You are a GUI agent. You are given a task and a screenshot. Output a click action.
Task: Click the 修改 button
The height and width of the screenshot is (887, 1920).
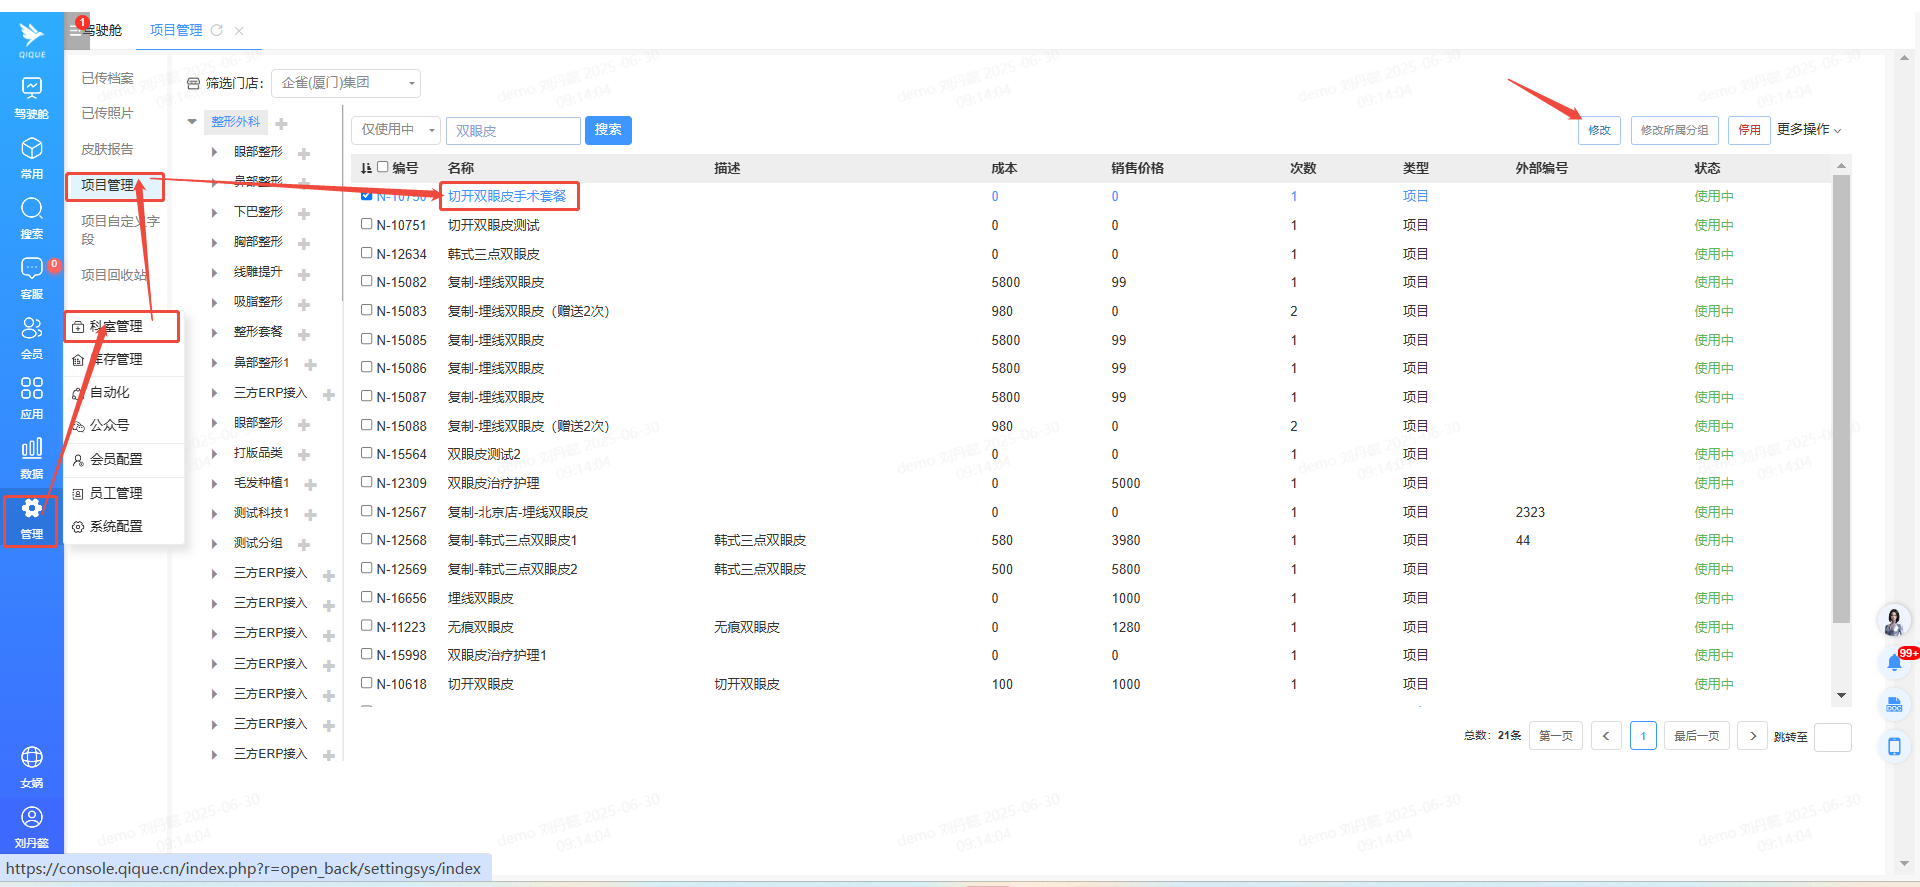[x=1599, y=130]
